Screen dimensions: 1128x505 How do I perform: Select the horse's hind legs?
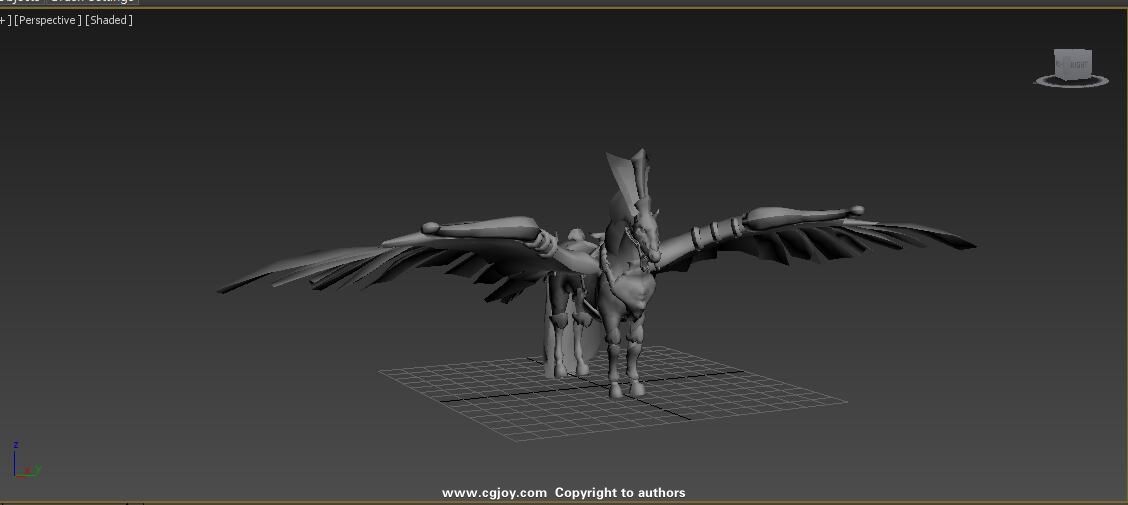pos(560,340)
